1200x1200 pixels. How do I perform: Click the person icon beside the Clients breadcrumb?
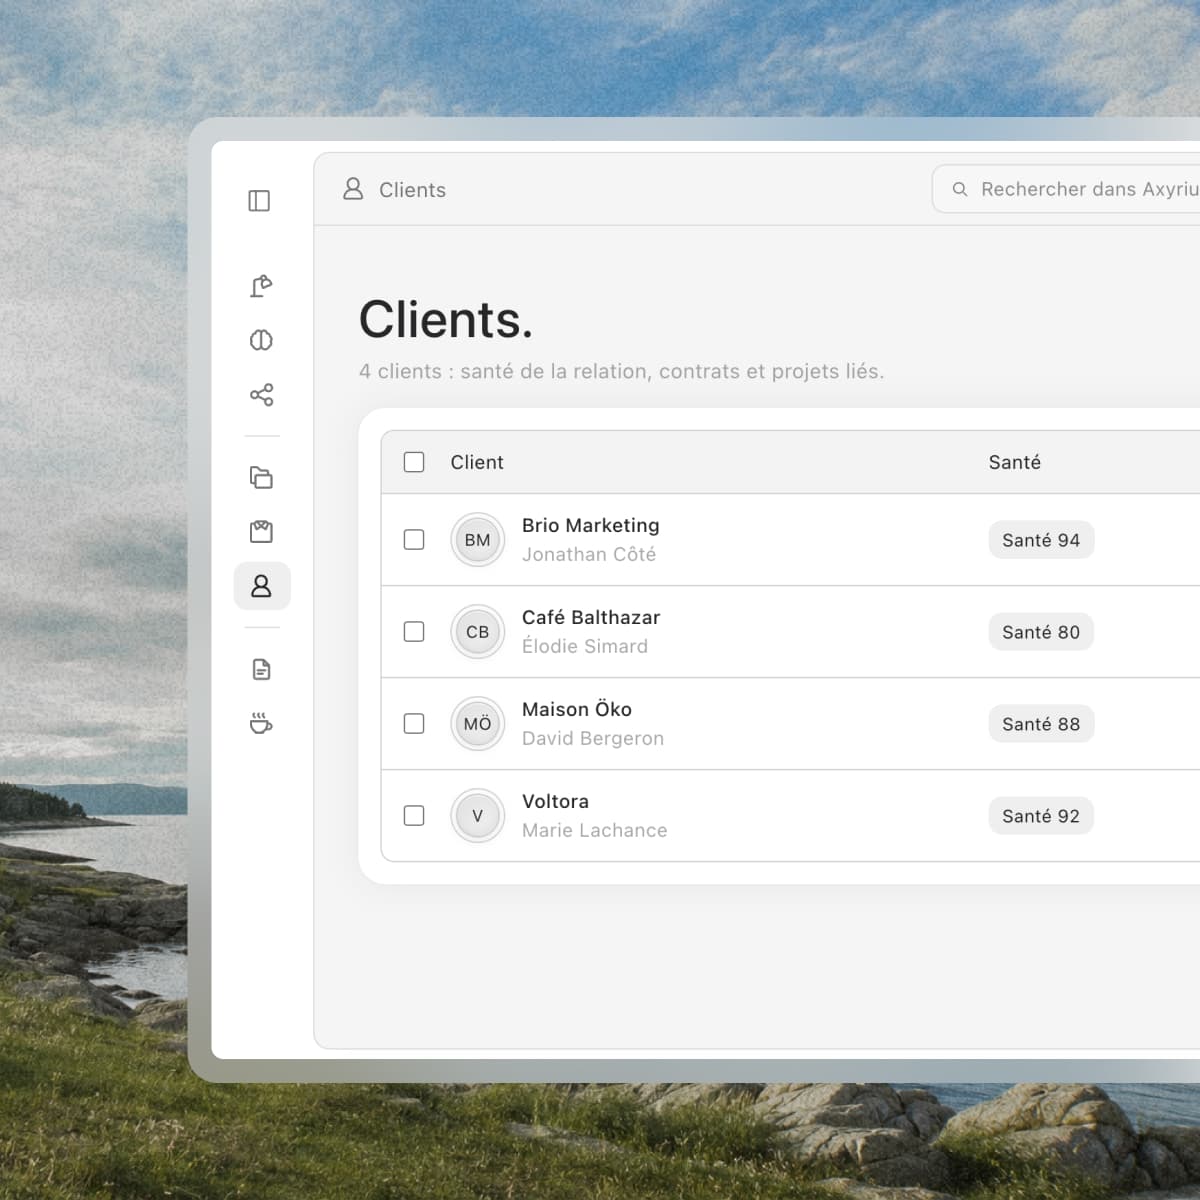[x=353, y=189]
